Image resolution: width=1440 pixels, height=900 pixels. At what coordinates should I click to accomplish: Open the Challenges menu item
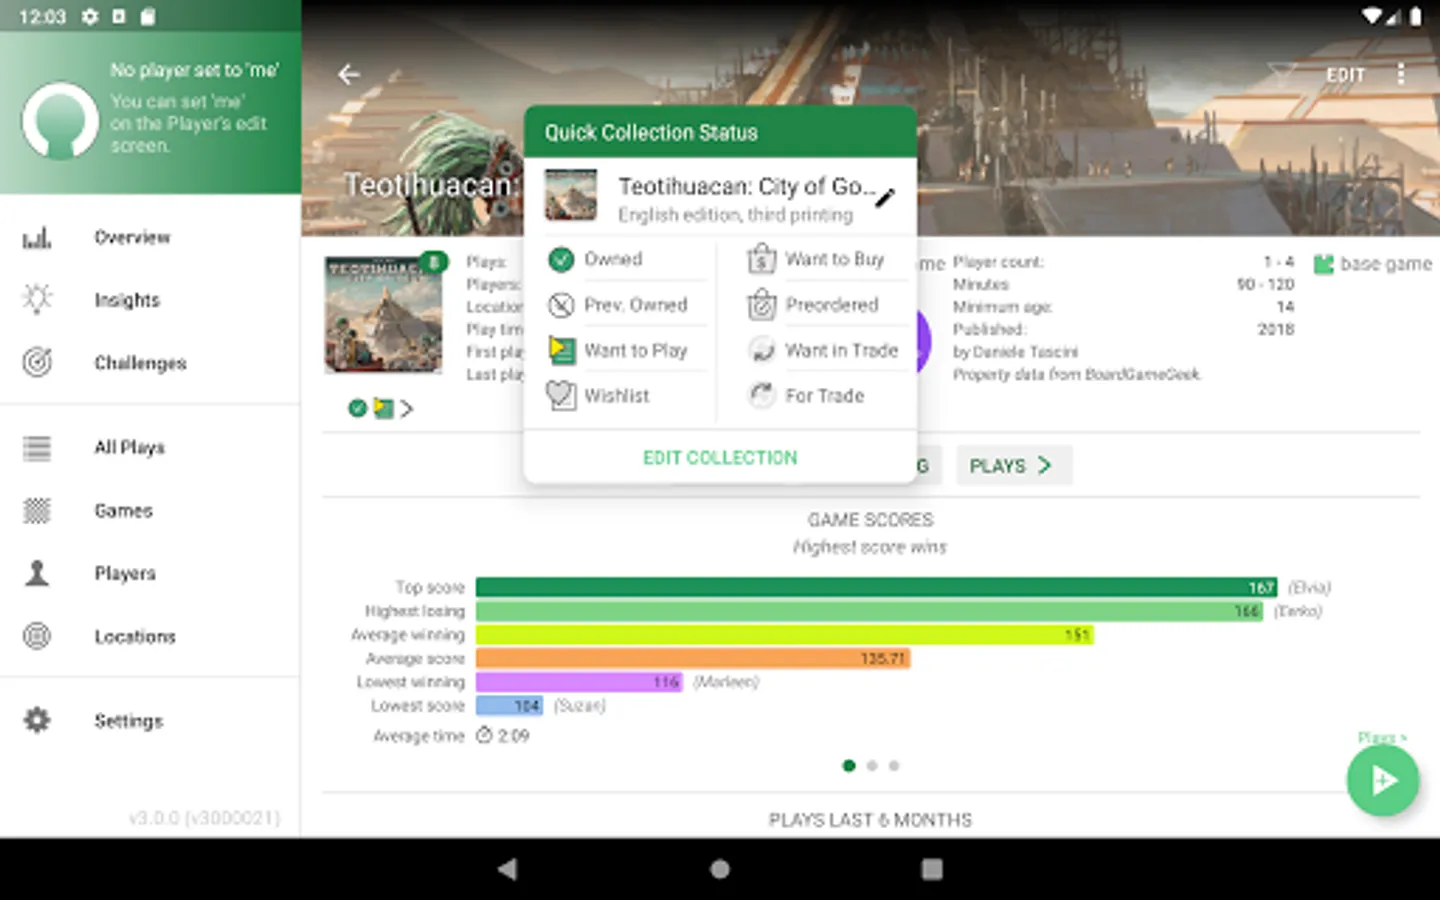pos(150,363)
